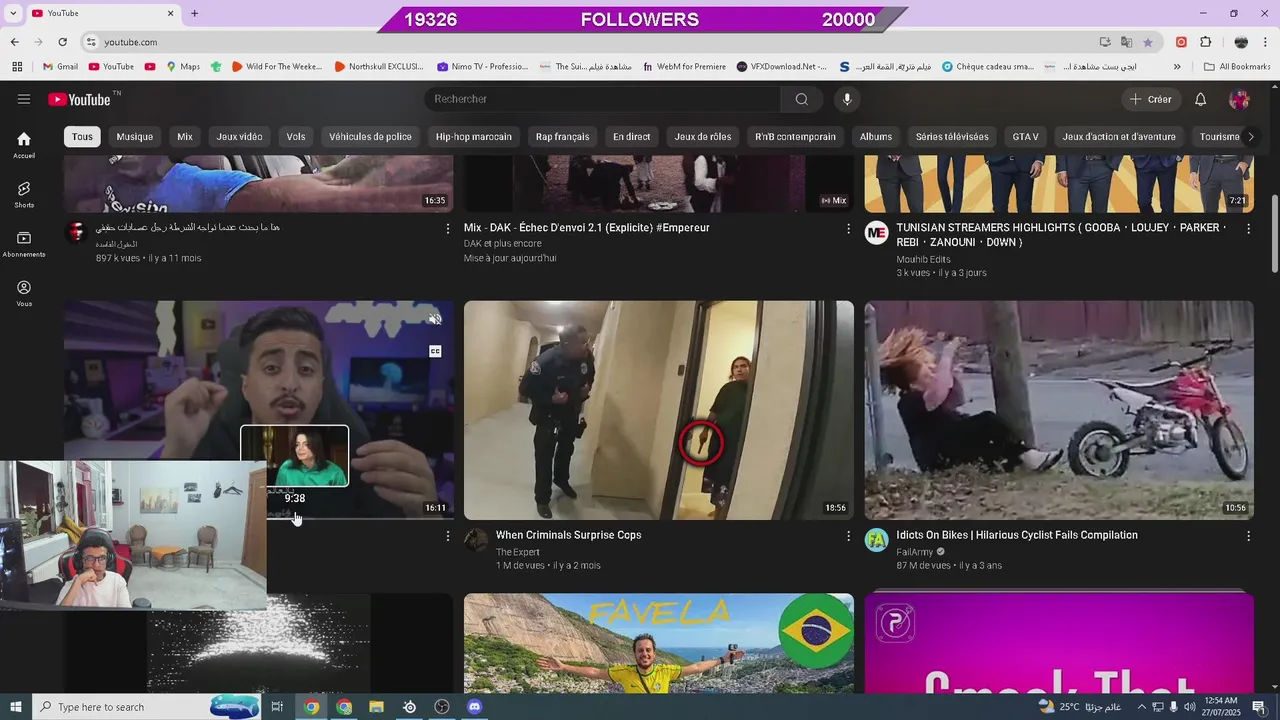
Task: Select the Tous category chip
Action: tap(82, 137)
